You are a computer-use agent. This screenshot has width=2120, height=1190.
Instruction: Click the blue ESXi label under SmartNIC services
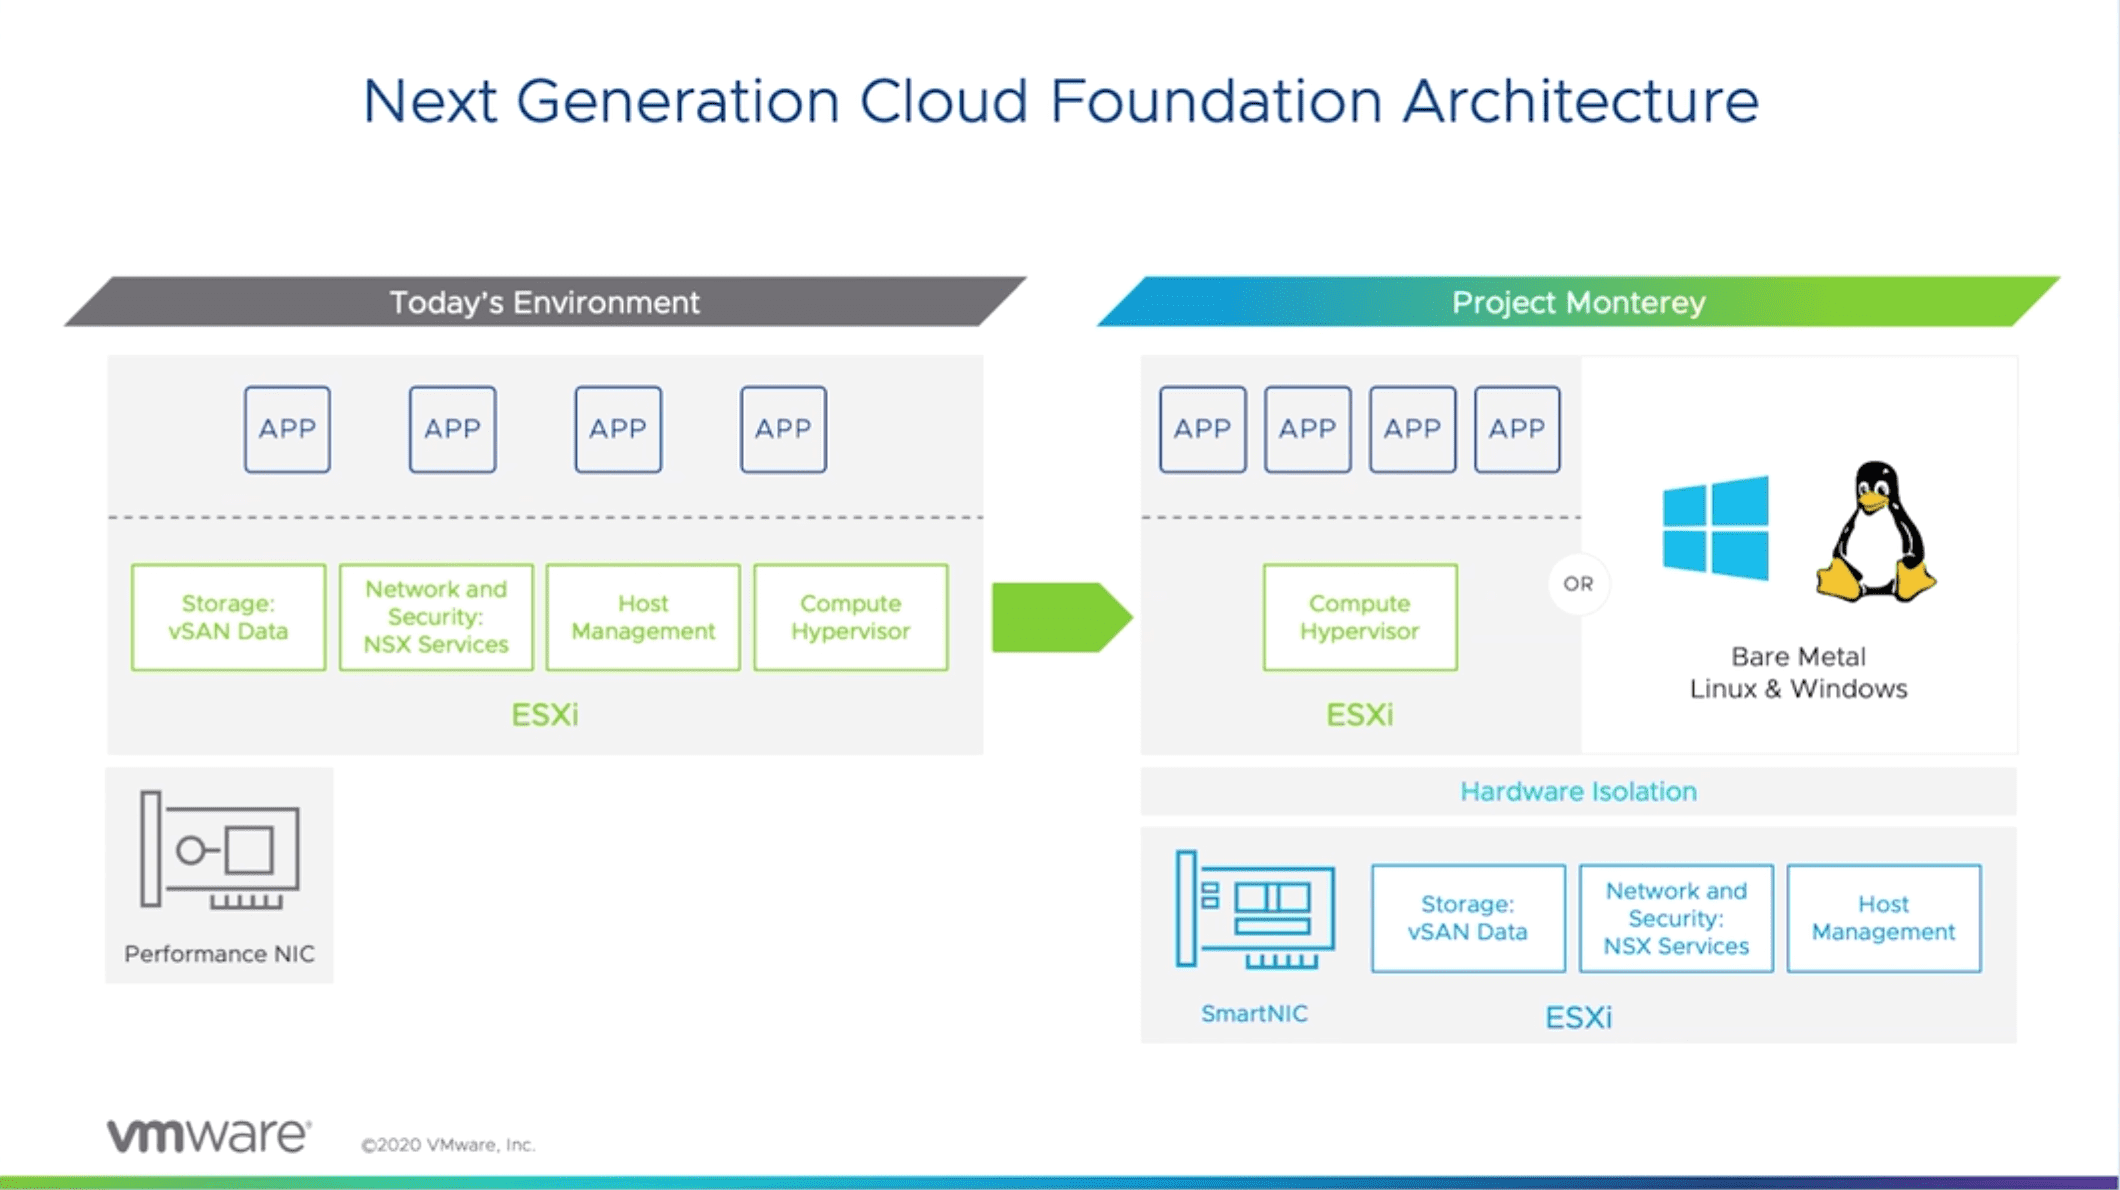pos(1578,1018)
